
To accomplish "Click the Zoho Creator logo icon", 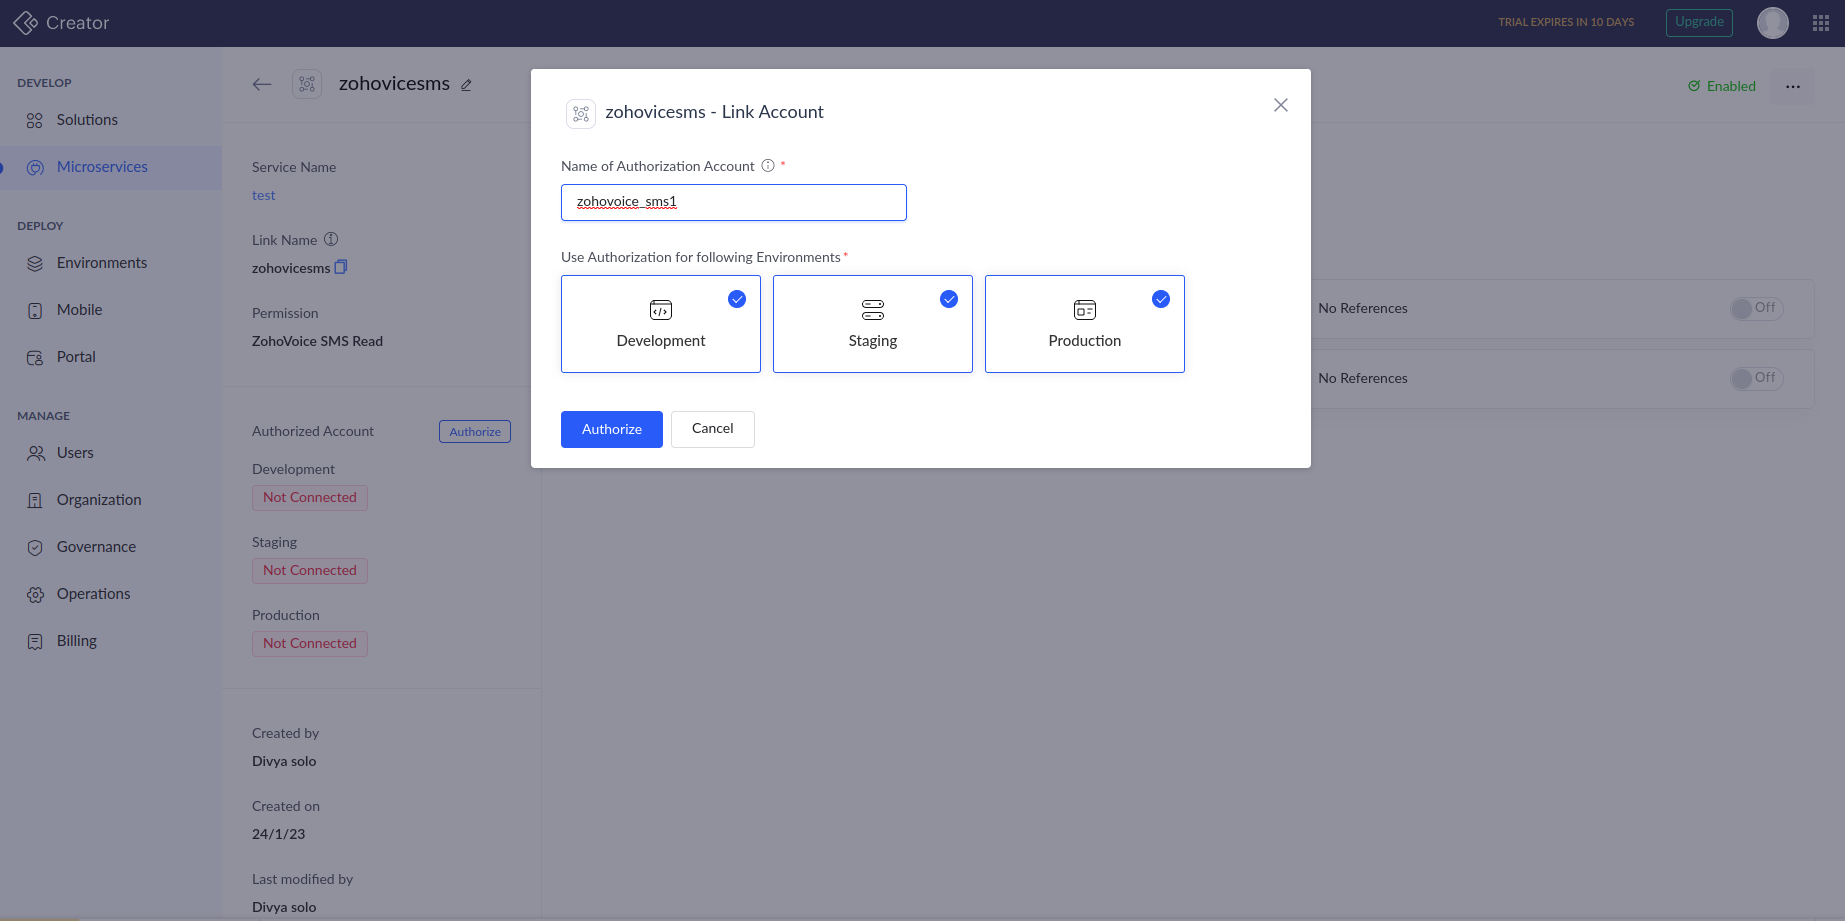I will 26,23.
